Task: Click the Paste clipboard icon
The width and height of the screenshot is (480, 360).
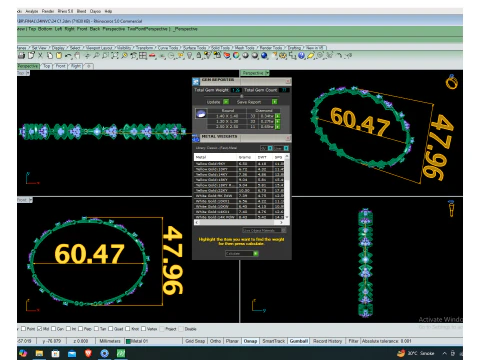Action: point(59,56)
